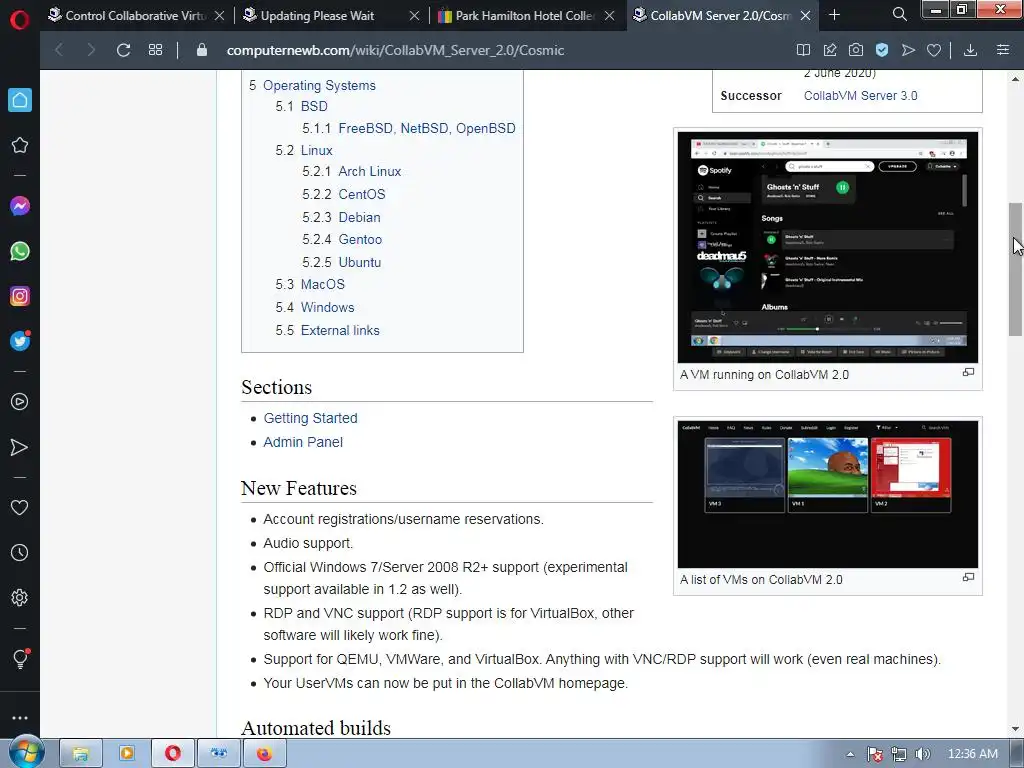Click scrollbar down arrow
Viewport: 1024px width, 768px height.
(1015, 729)
